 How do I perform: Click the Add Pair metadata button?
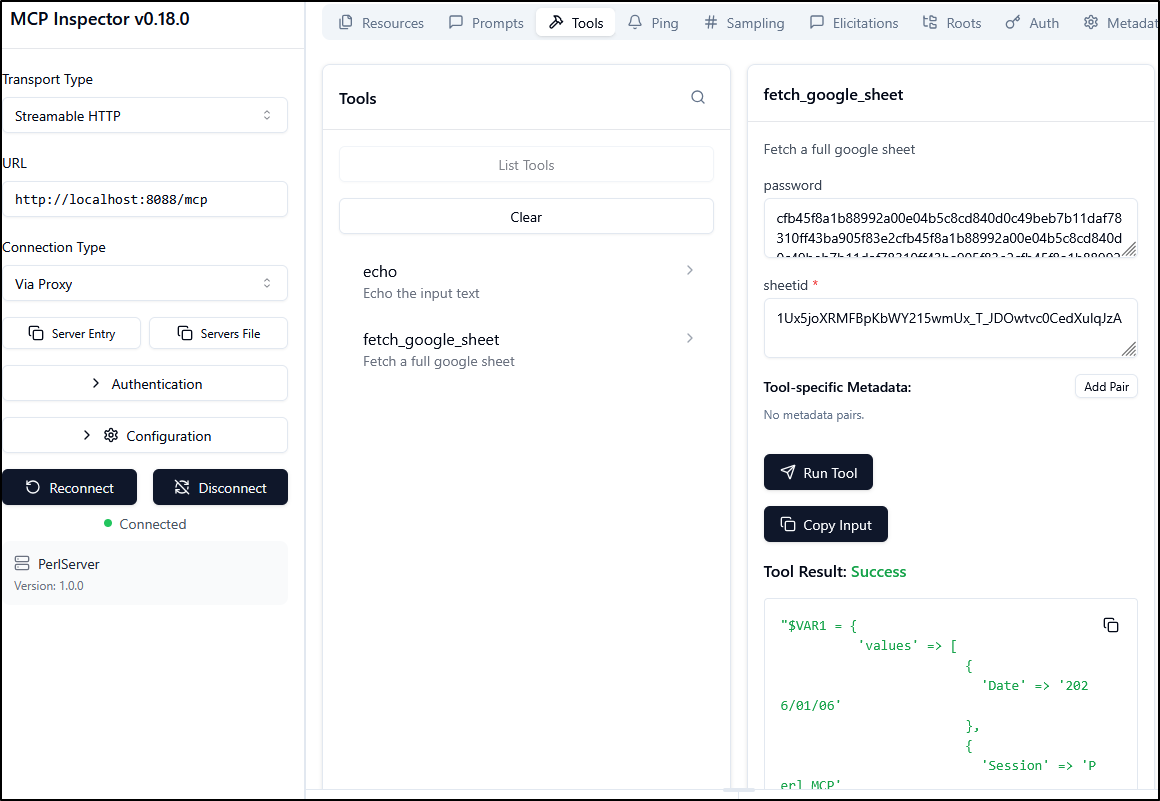[1106, 387]
